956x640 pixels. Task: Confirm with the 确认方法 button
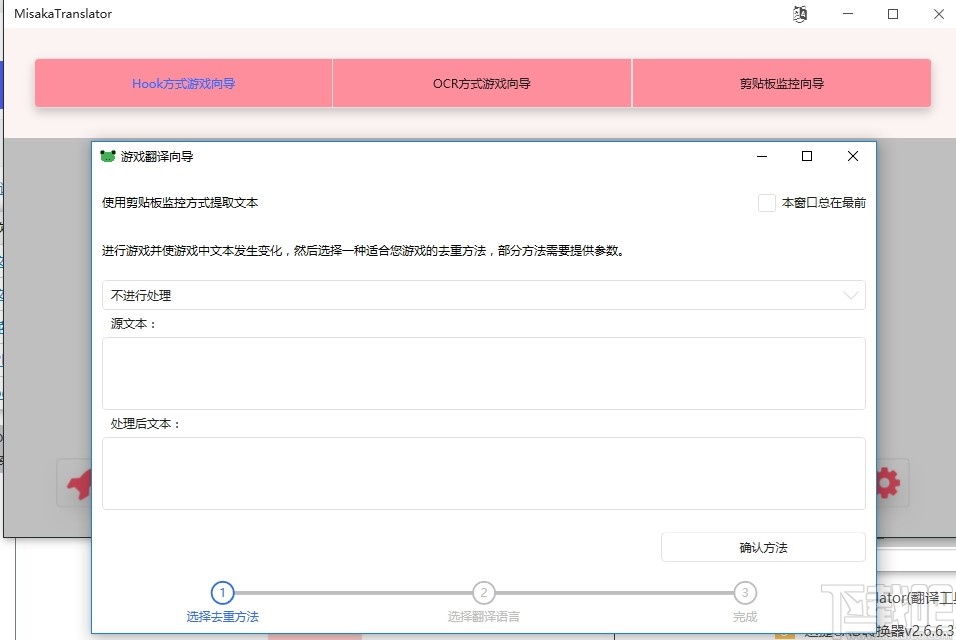(x=763, y=547)
